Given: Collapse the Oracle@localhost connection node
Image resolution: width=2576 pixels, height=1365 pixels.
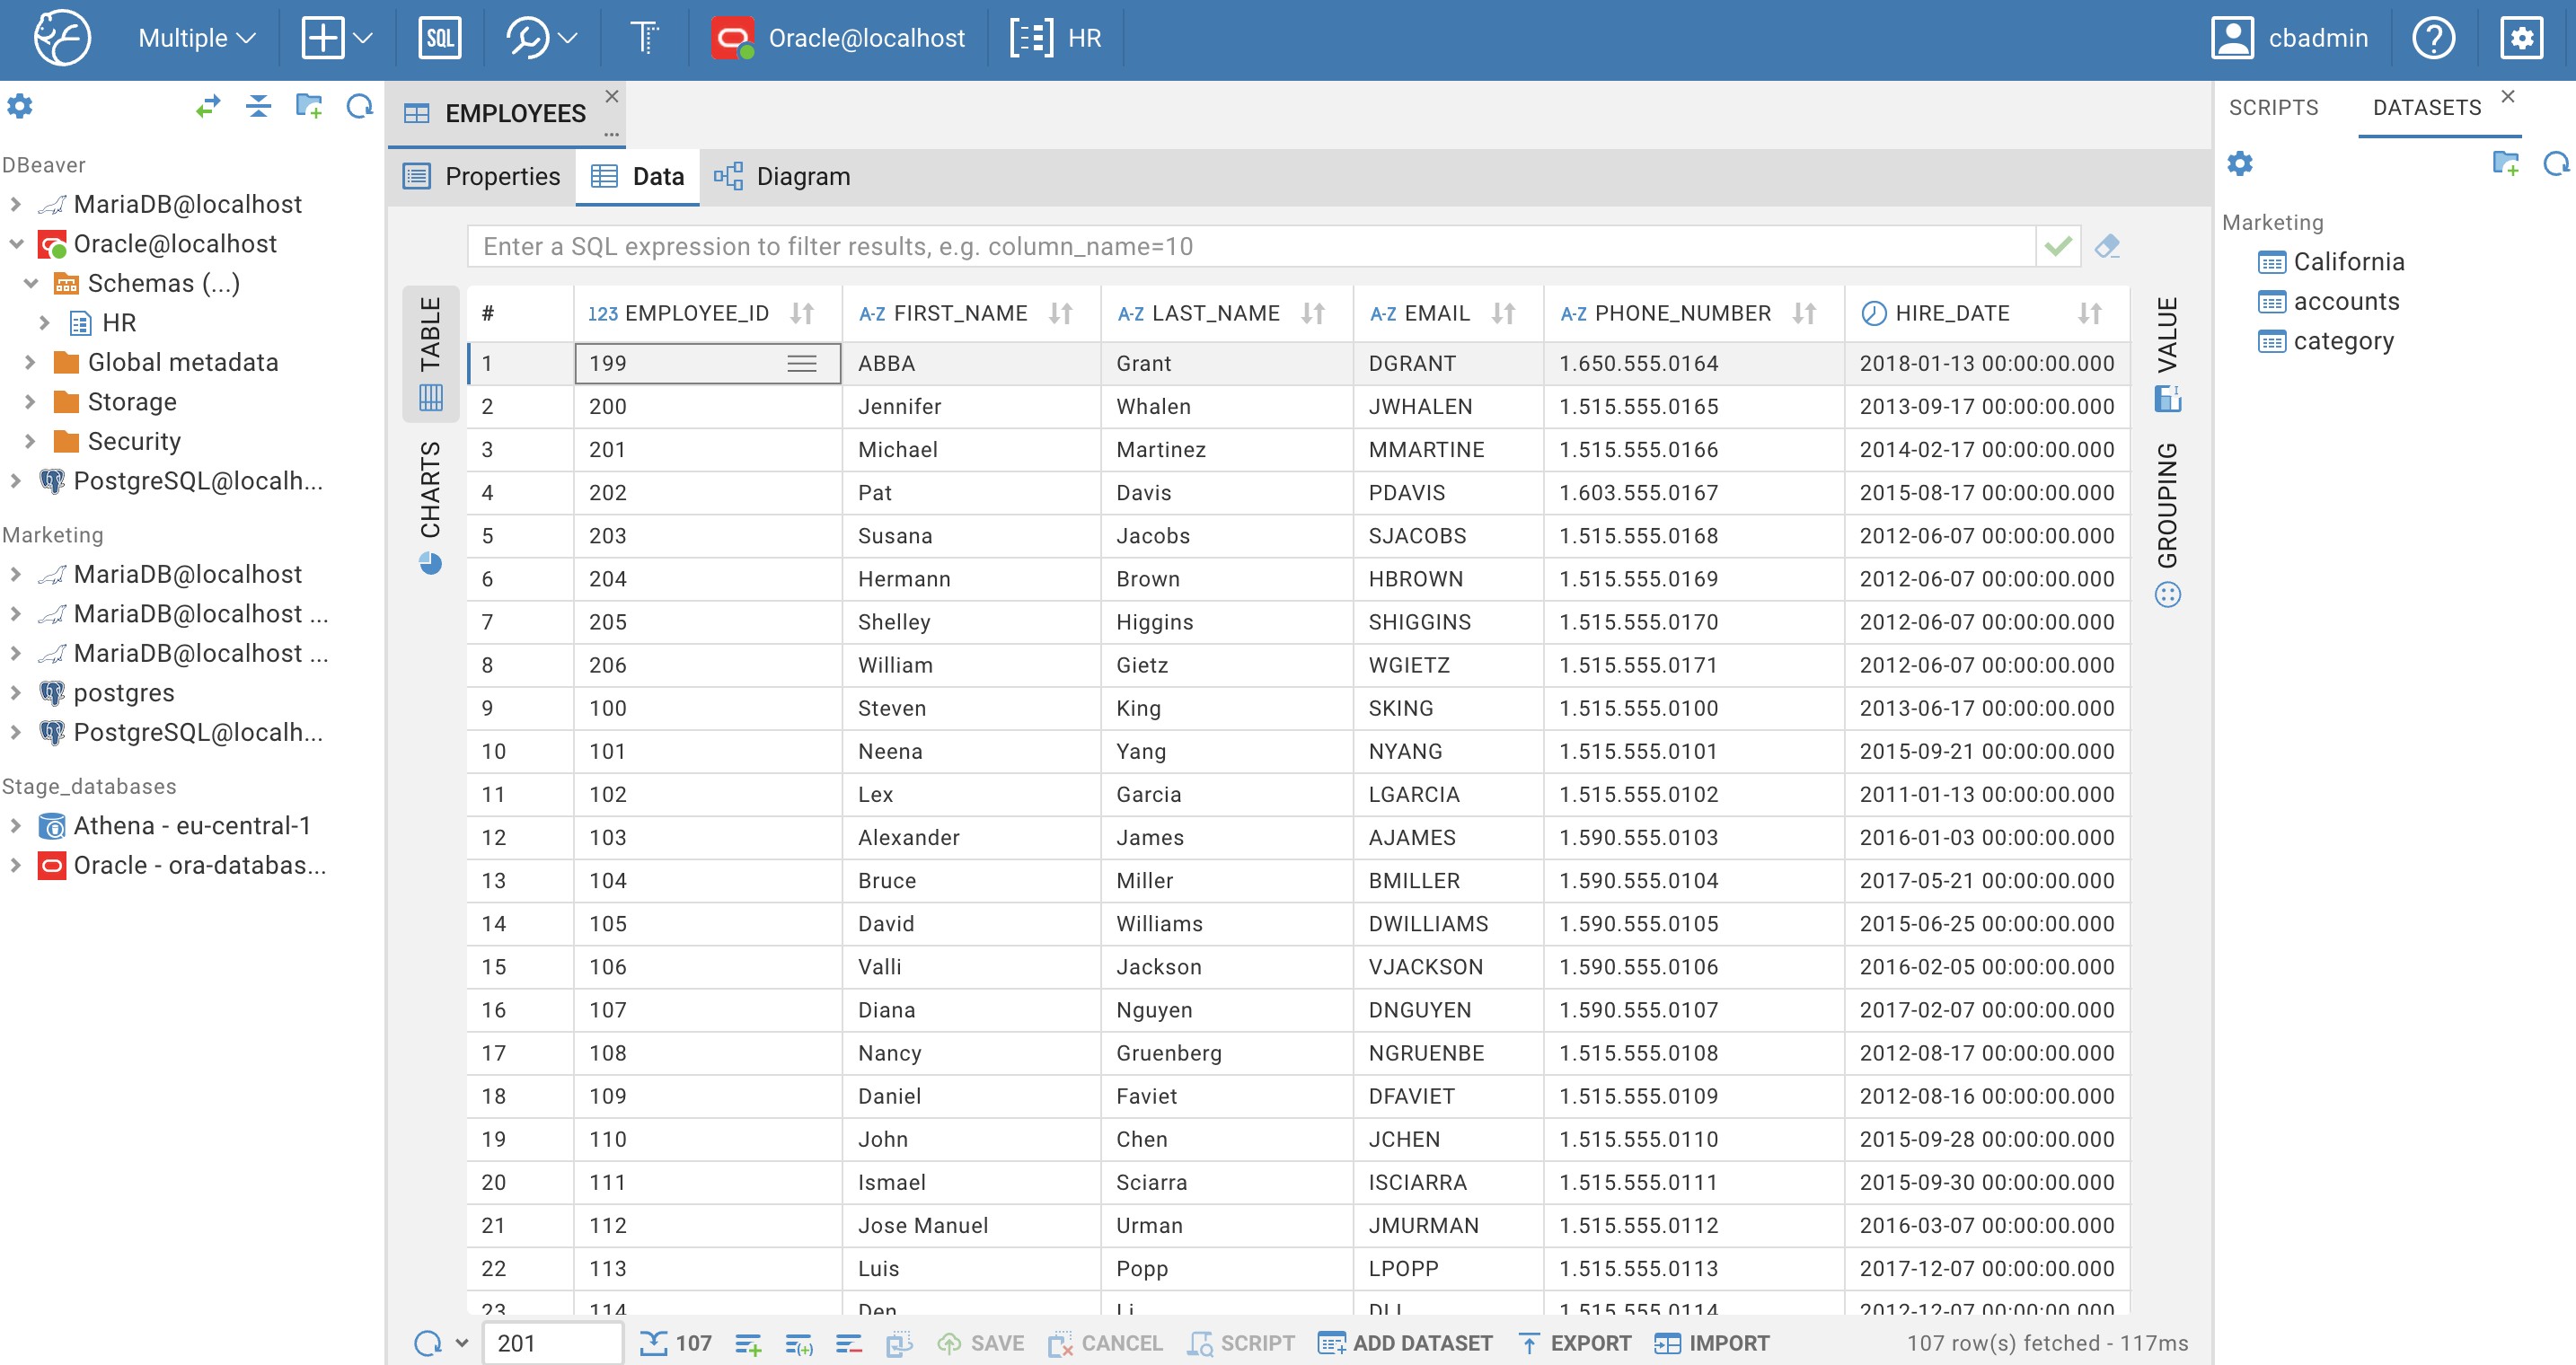Looking at the screenshot, I should coord(16,243).
